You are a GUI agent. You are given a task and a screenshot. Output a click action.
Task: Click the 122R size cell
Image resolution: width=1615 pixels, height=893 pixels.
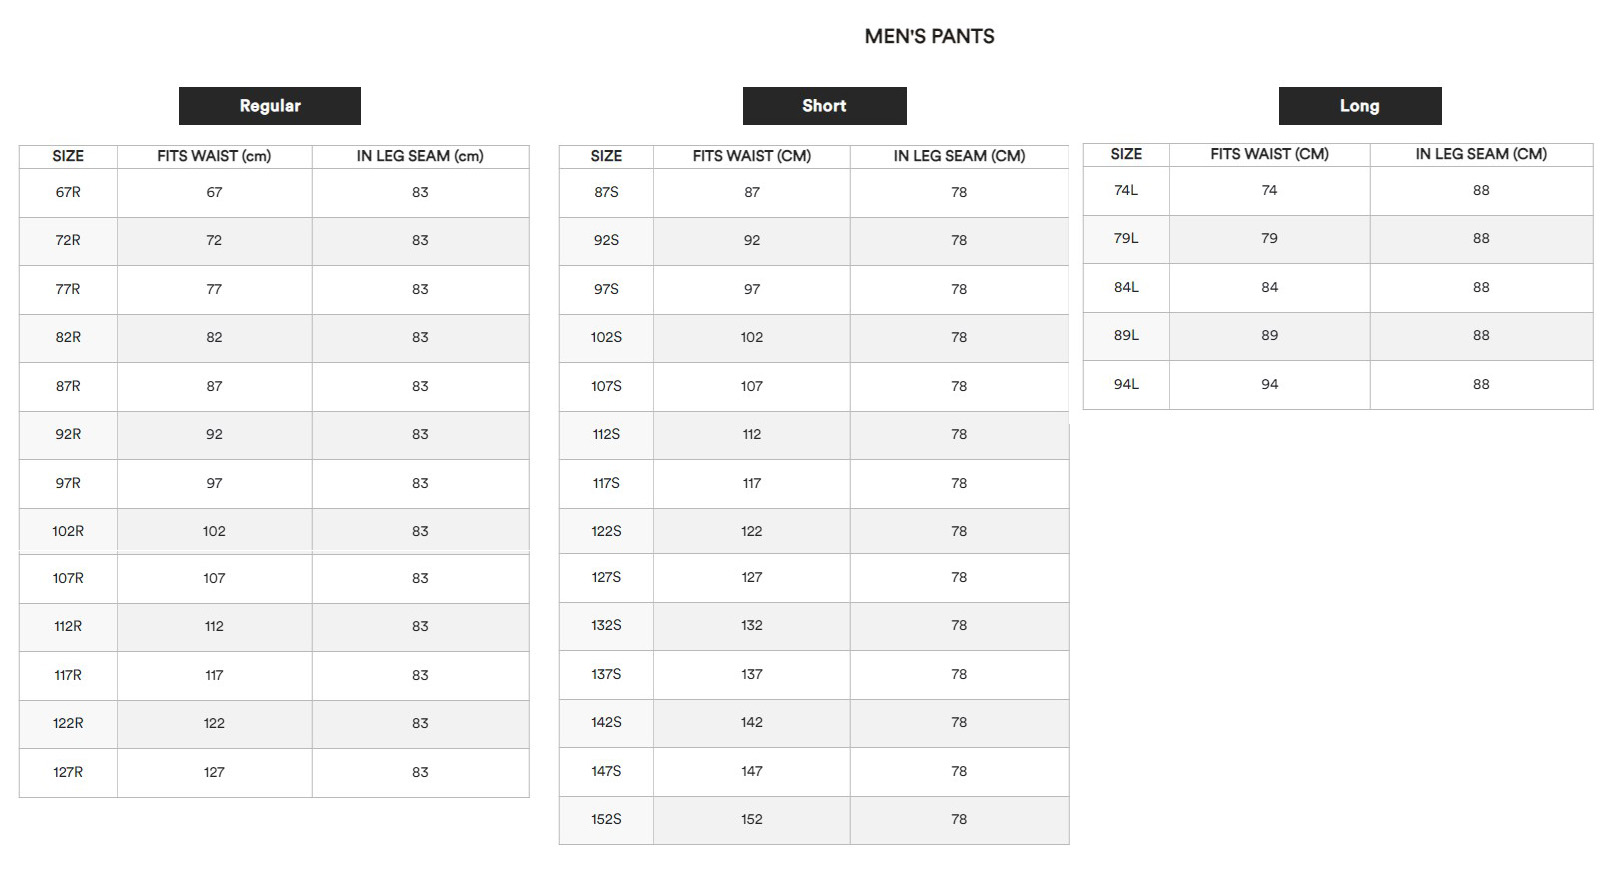click(x=68, y=723)
